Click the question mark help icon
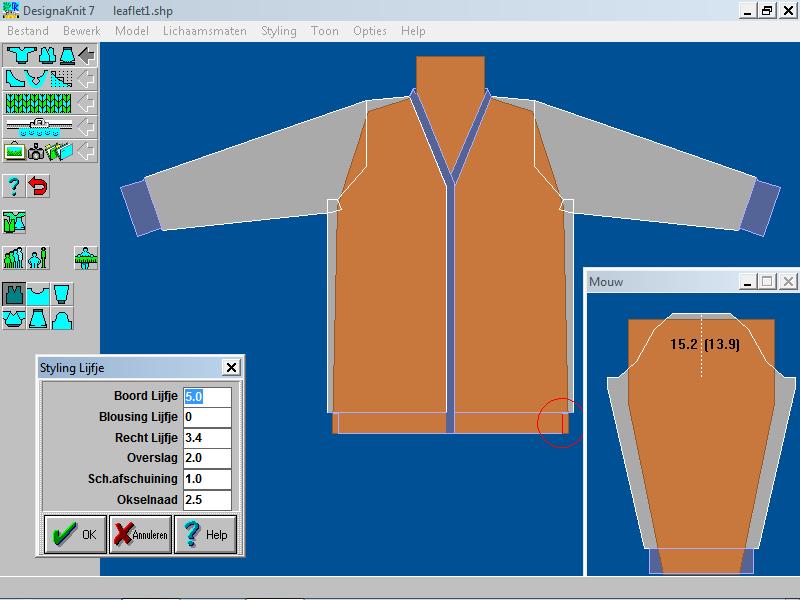This screenshot has height=600, width=800. (14, 186)
